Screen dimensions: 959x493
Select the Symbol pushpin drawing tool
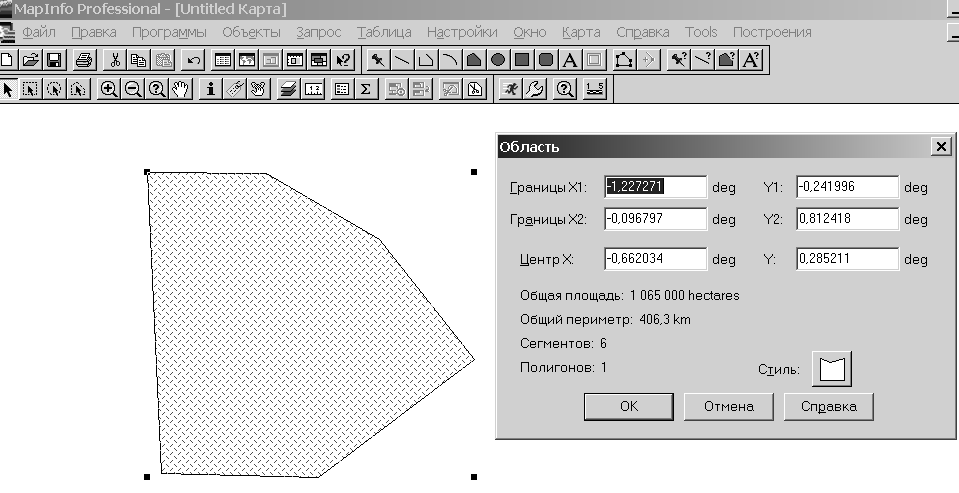378,60
